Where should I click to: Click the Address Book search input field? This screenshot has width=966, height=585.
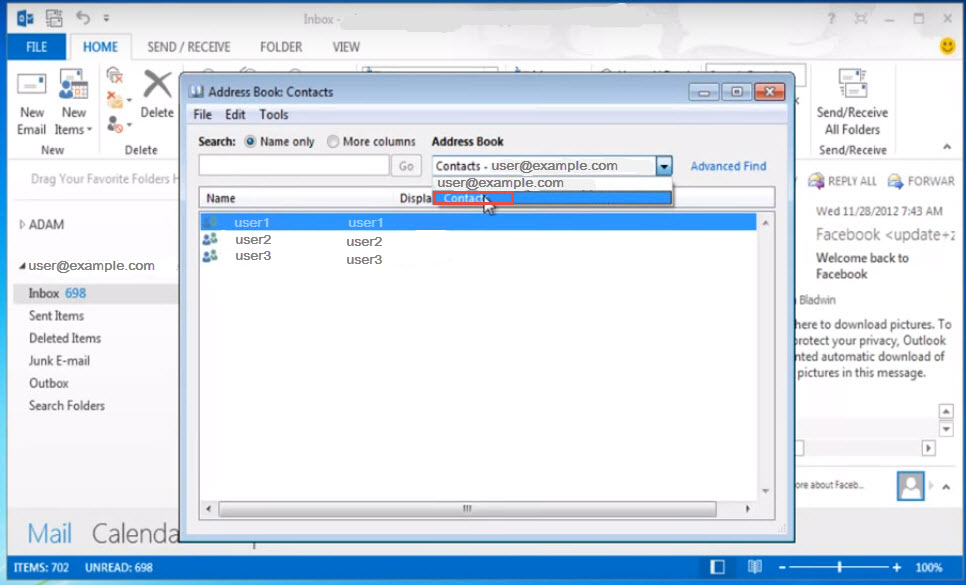(x=294, y=166)
